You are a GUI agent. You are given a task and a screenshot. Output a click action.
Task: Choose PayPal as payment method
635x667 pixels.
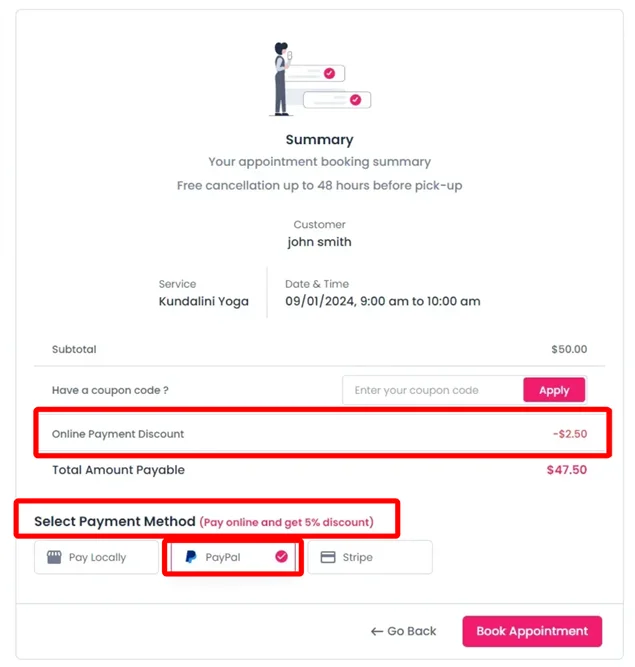[232, 557]
